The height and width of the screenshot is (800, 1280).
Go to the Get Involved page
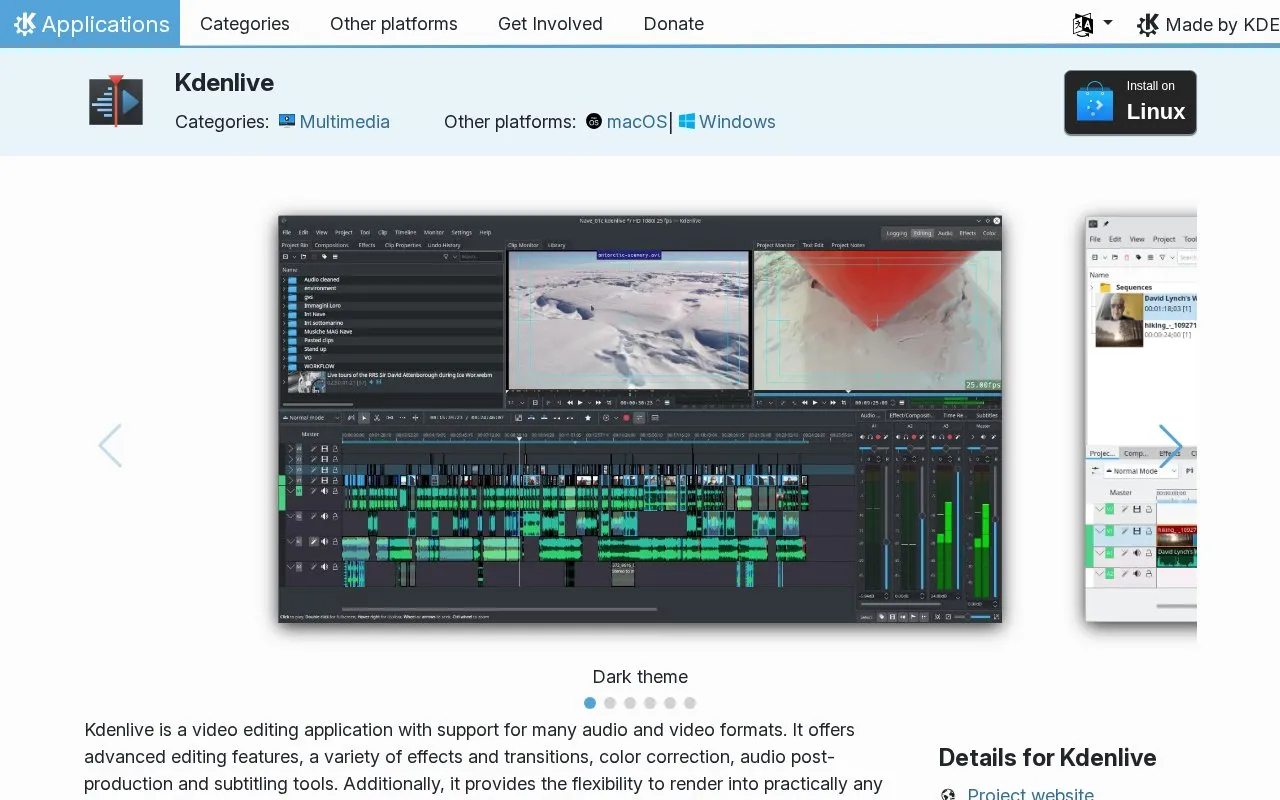click(x=550, y=24)
